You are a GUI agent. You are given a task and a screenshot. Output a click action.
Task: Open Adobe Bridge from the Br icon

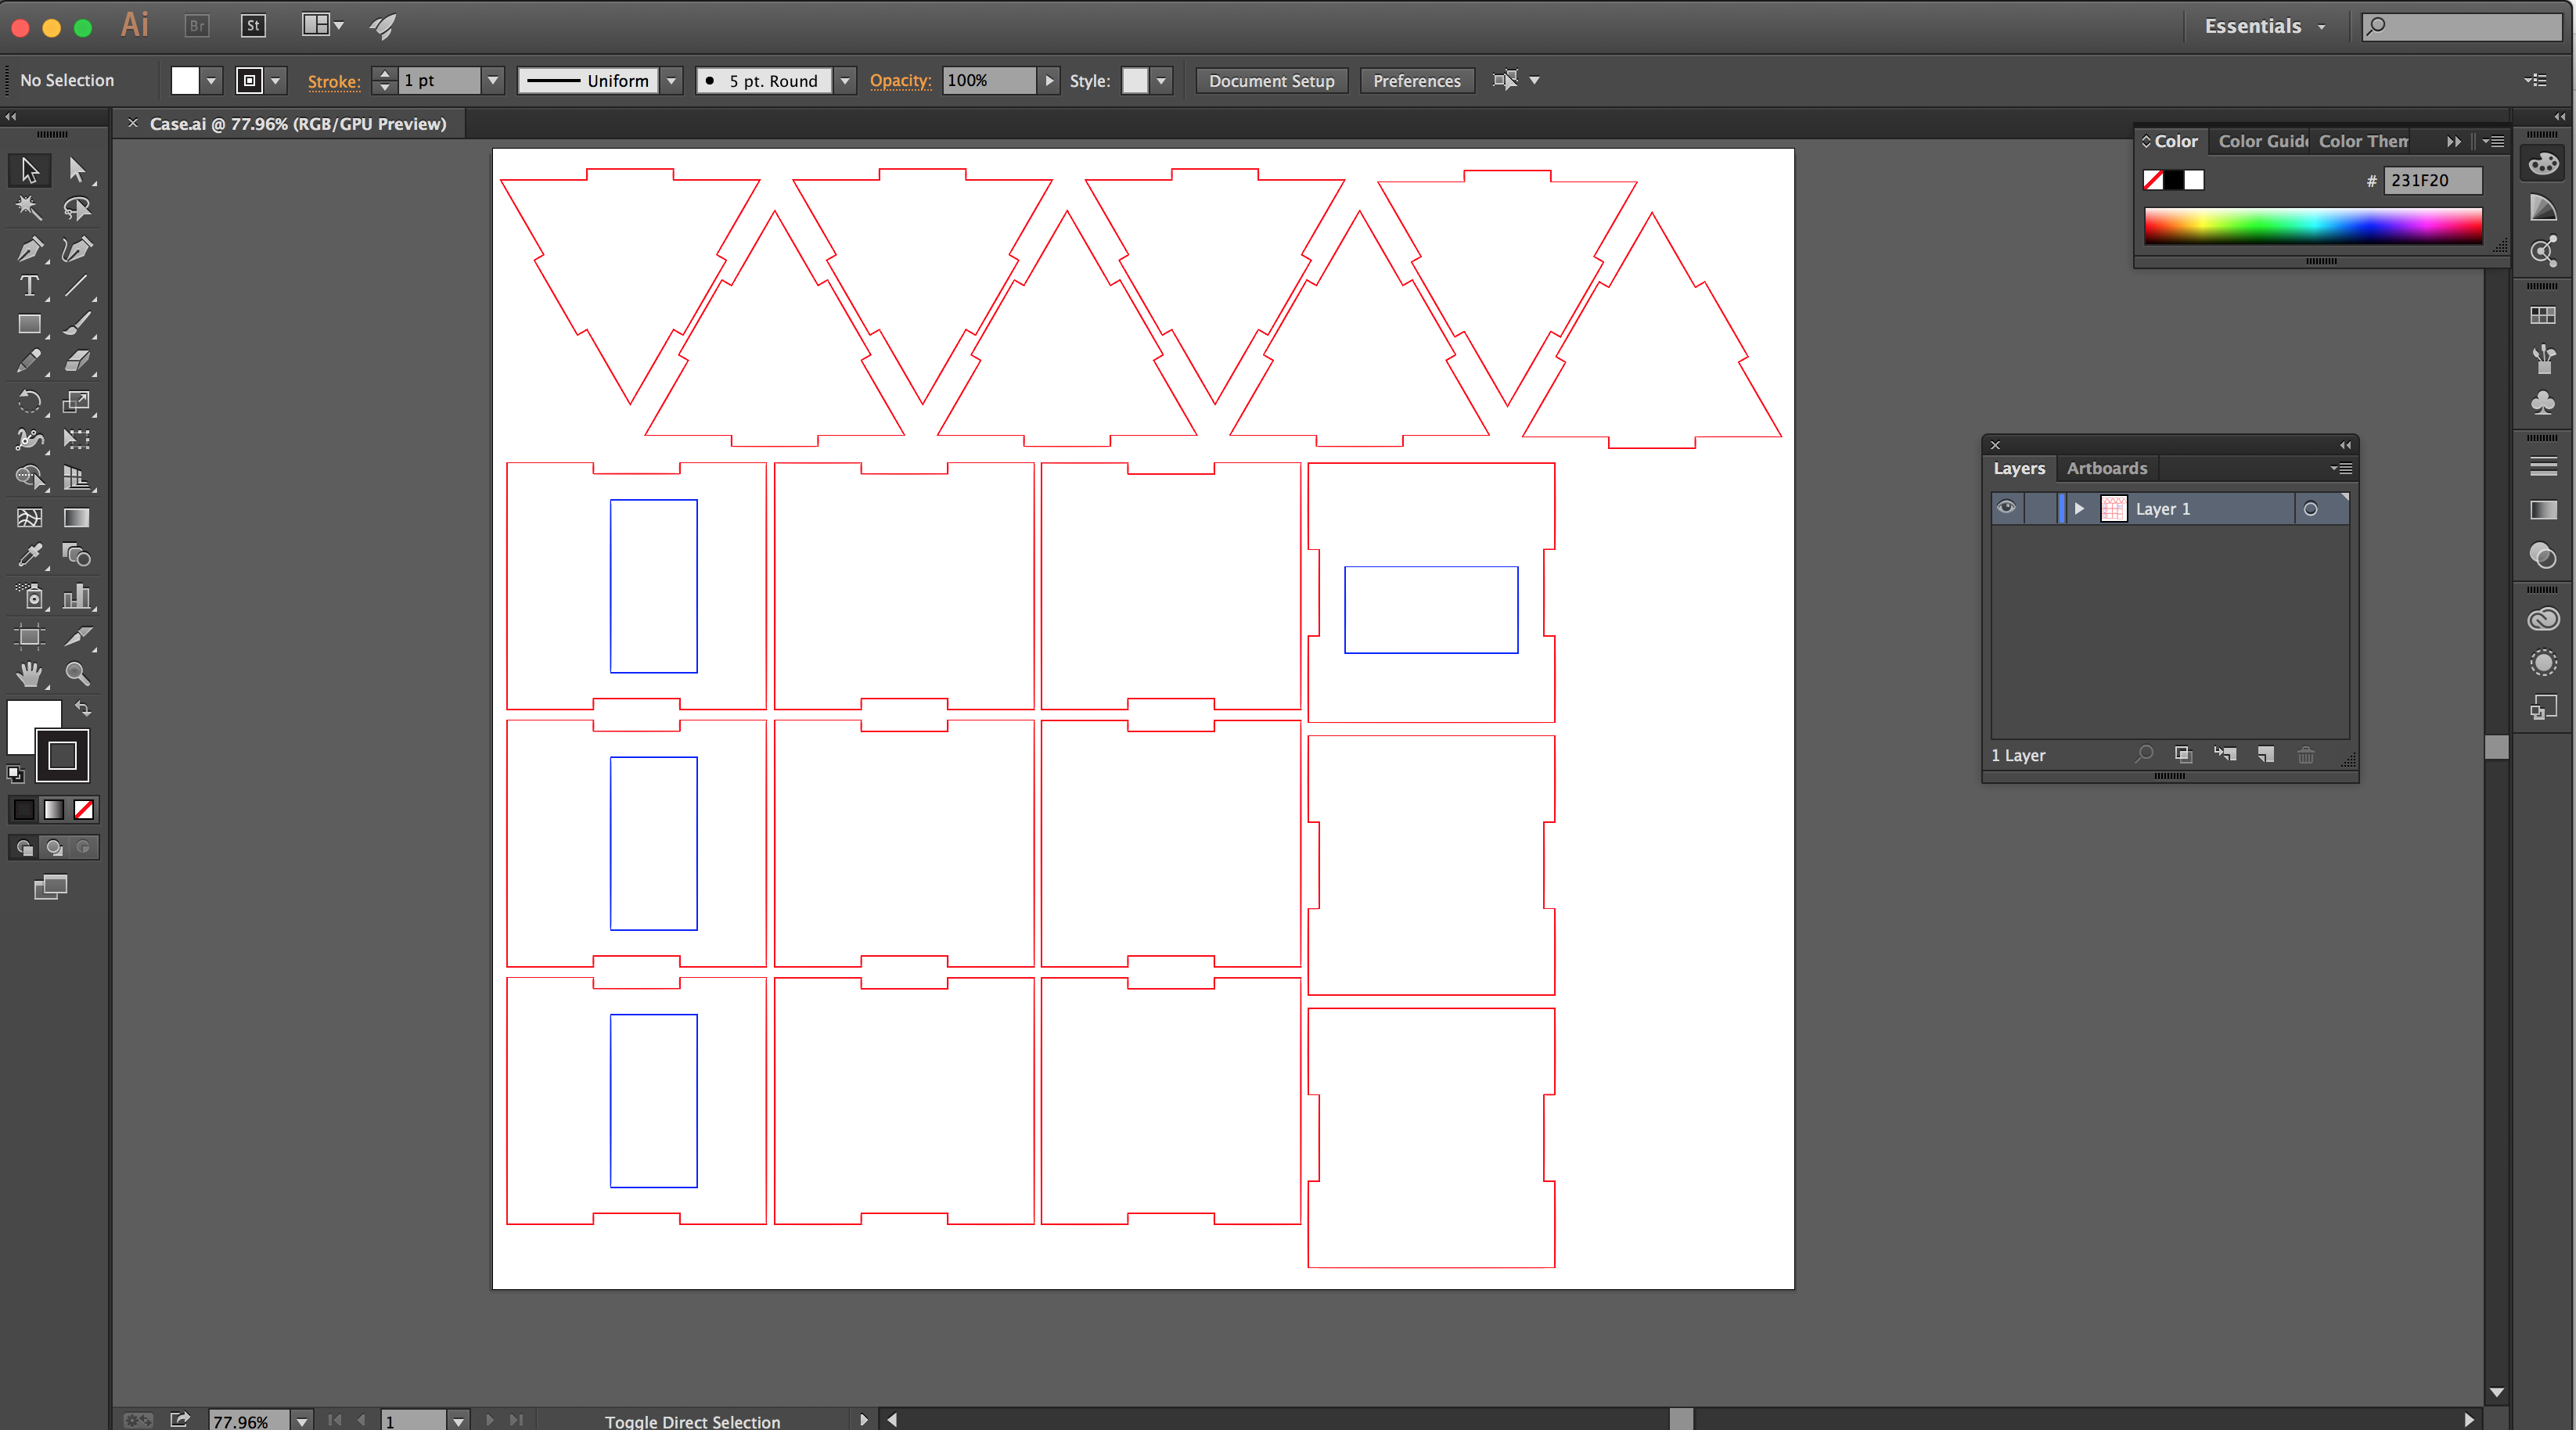(x=197, y=26)
